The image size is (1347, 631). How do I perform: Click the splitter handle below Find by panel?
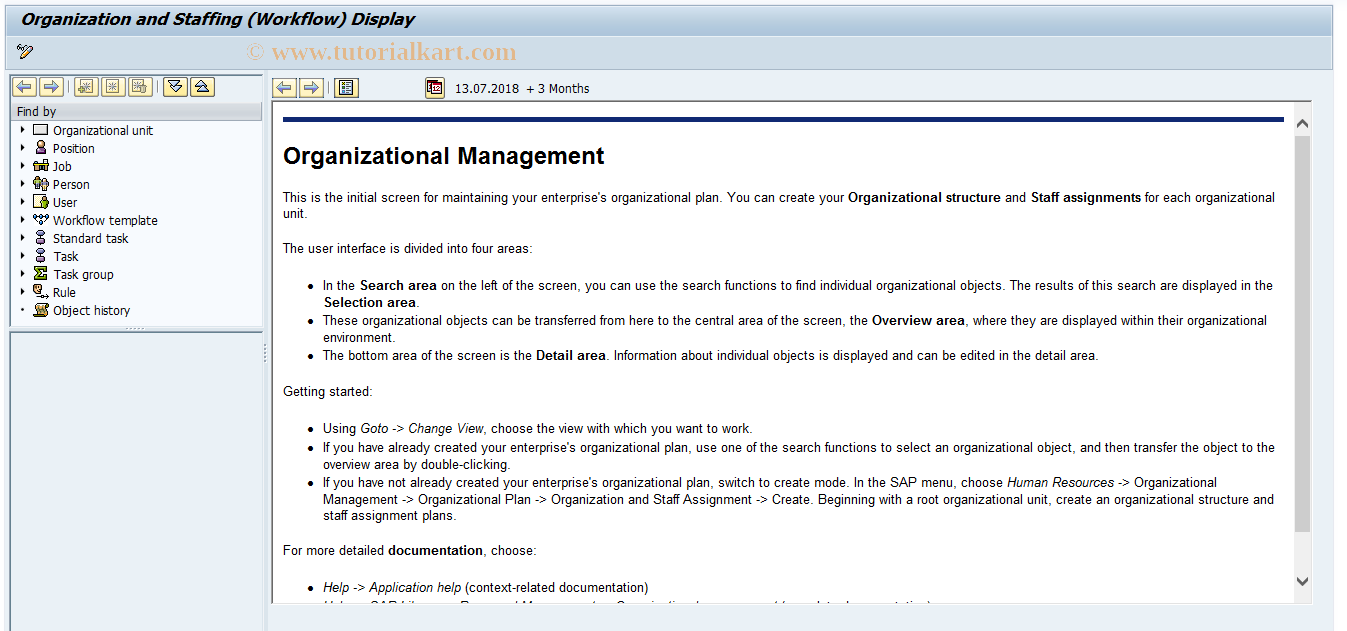click(x=136, y=328)
